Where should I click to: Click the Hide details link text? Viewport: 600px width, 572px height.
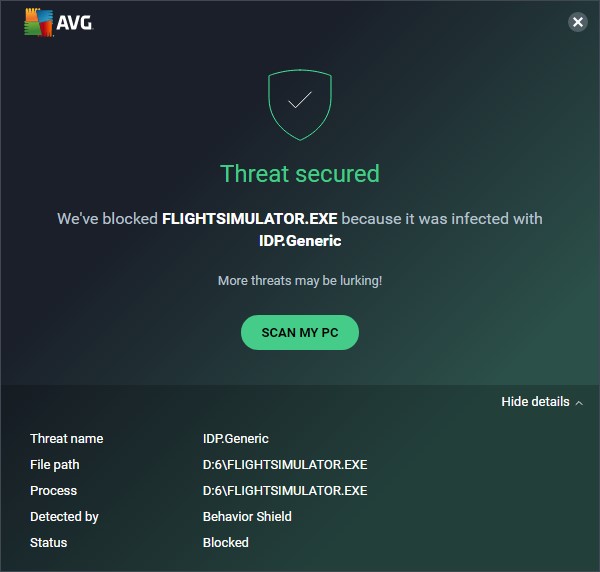pos(535,402)
